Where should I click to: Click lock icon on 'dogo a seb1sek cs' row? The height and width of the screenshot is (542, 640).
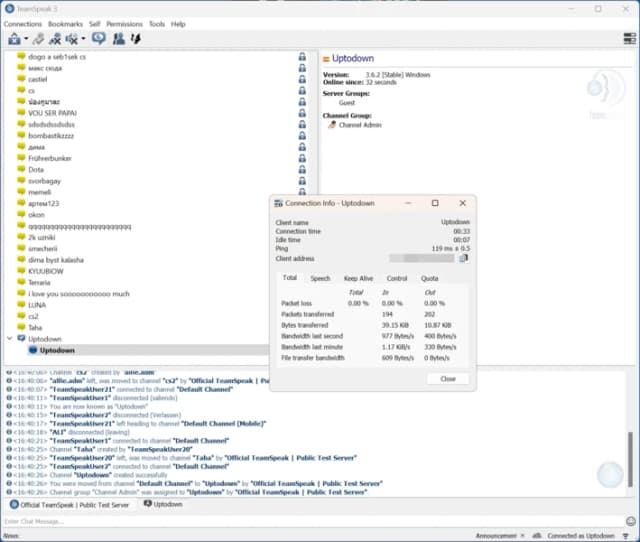coord(302,57)
